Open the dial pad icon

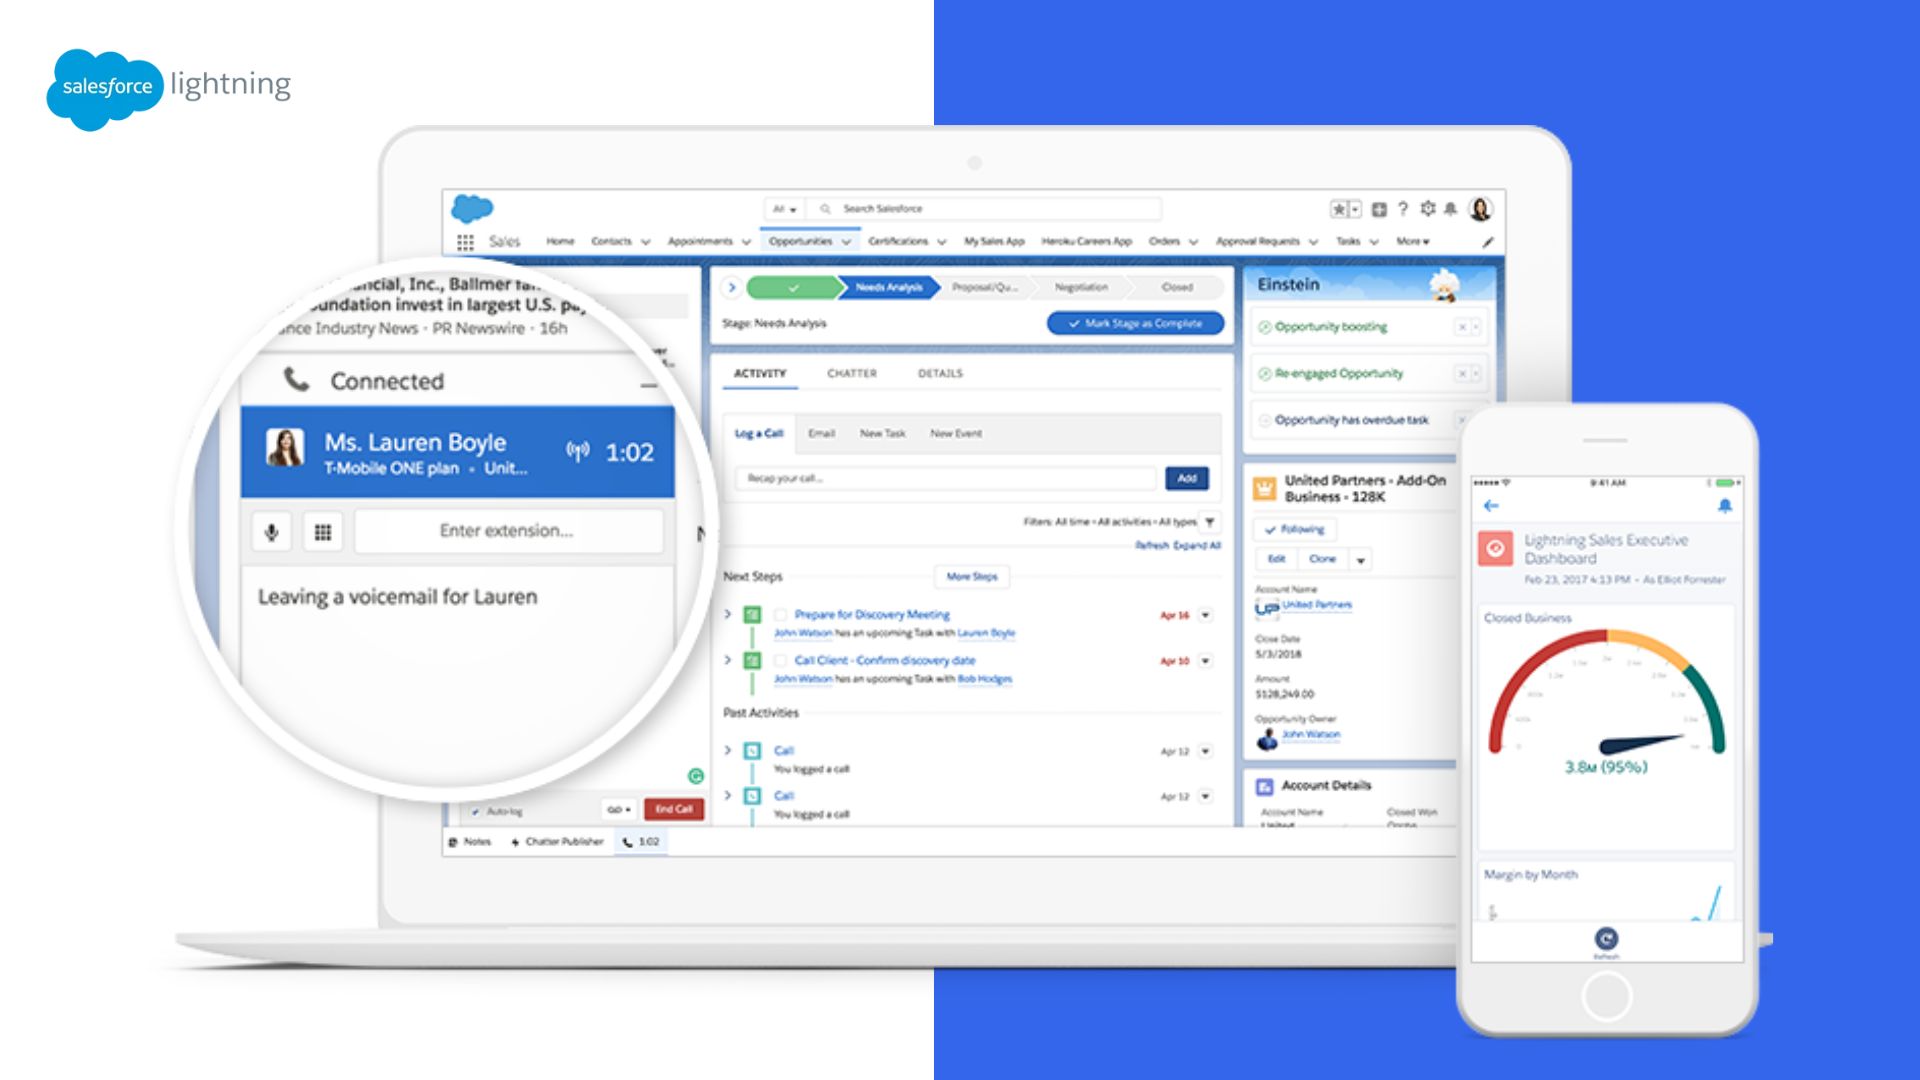point(323,532)
